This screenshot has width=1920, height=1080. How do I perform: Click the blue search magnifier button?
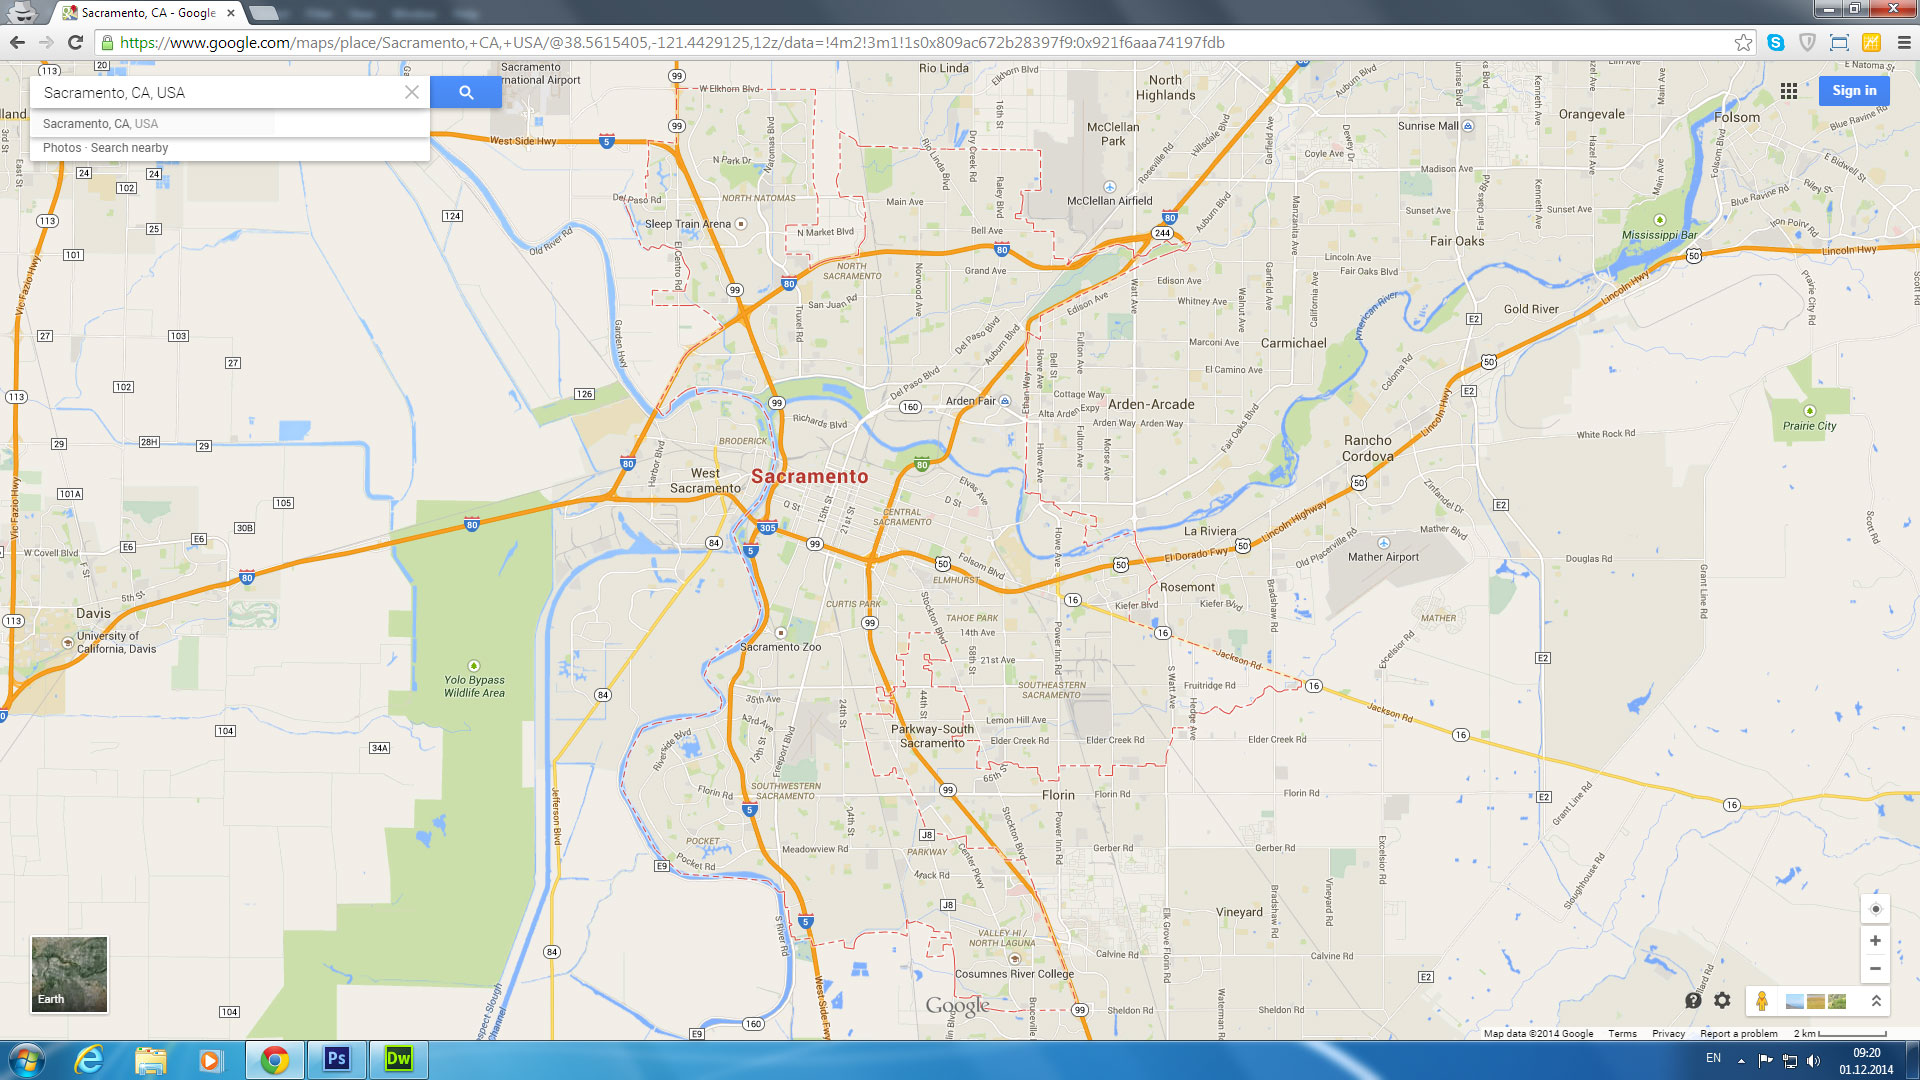(466, 92)
